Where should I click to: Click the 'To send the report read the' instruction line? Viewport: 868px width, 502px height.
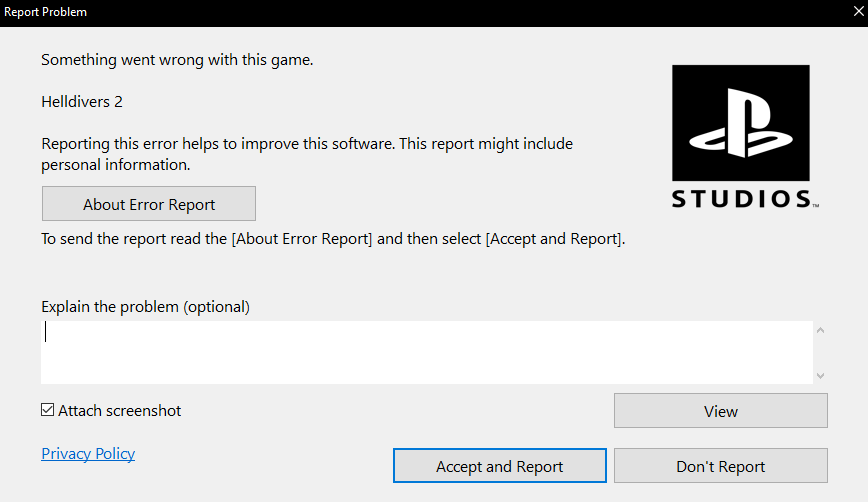(333, 239)
